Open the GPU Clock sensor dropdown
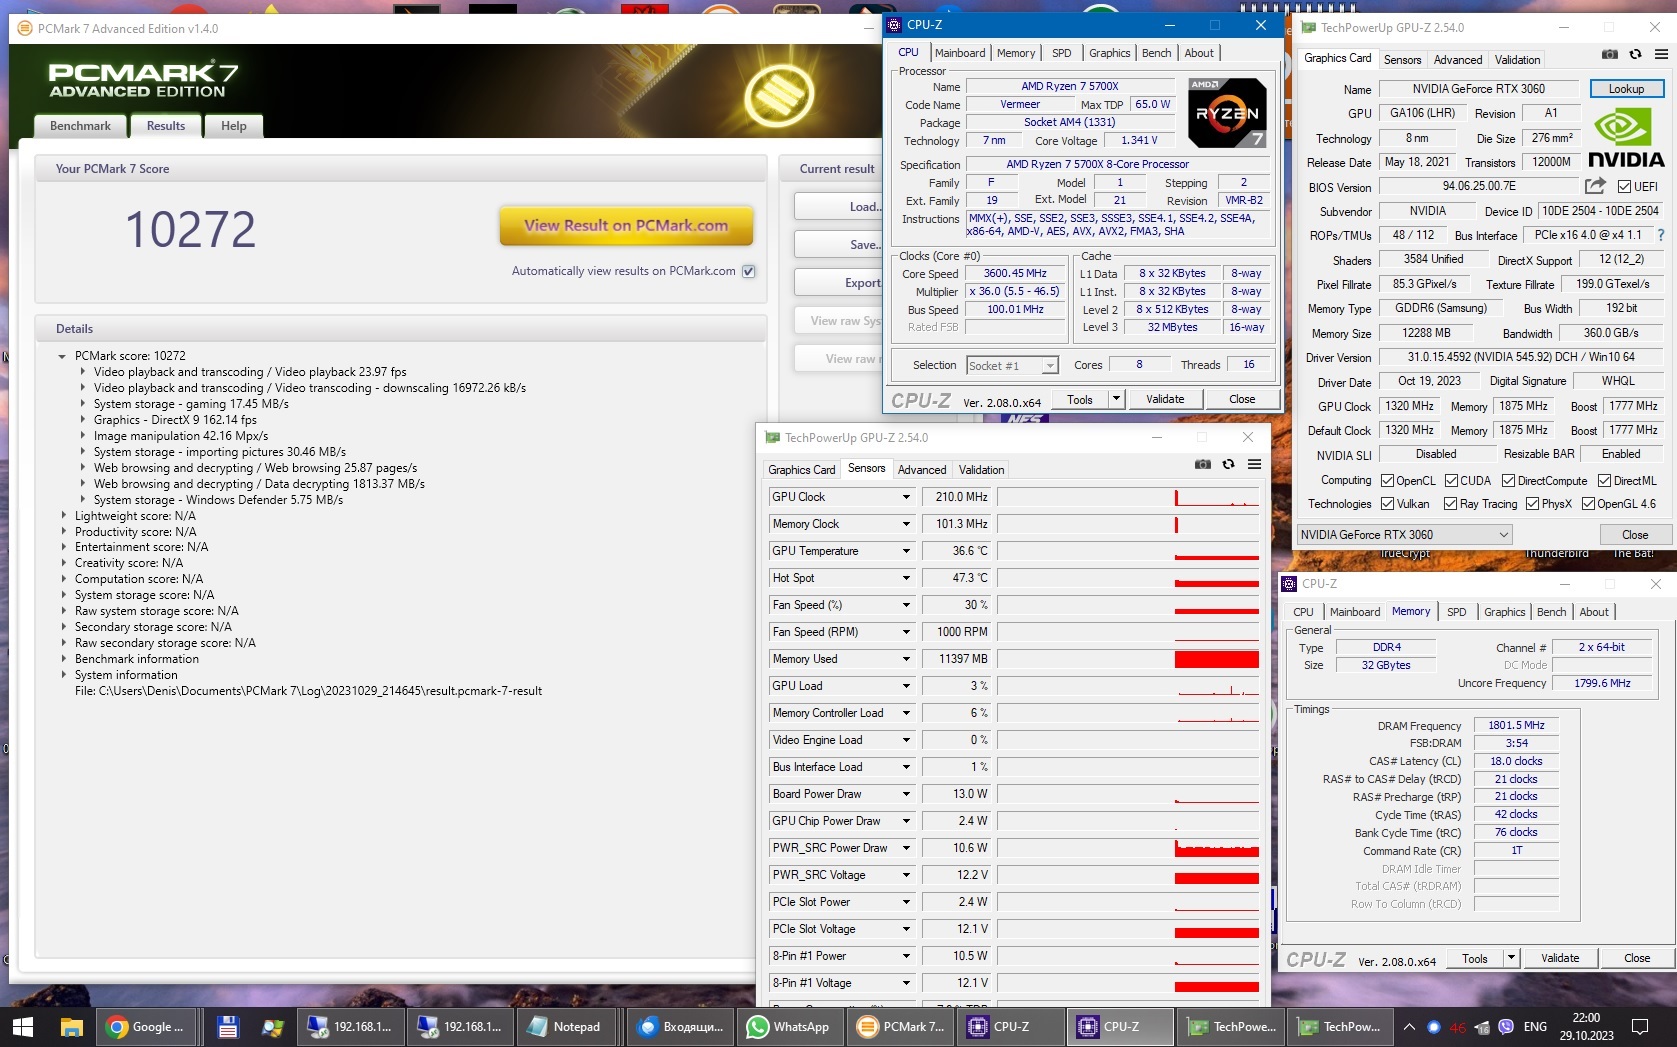Image resolution: width=1677 pixels, height=1047 pixels. [x=906, y=497]
